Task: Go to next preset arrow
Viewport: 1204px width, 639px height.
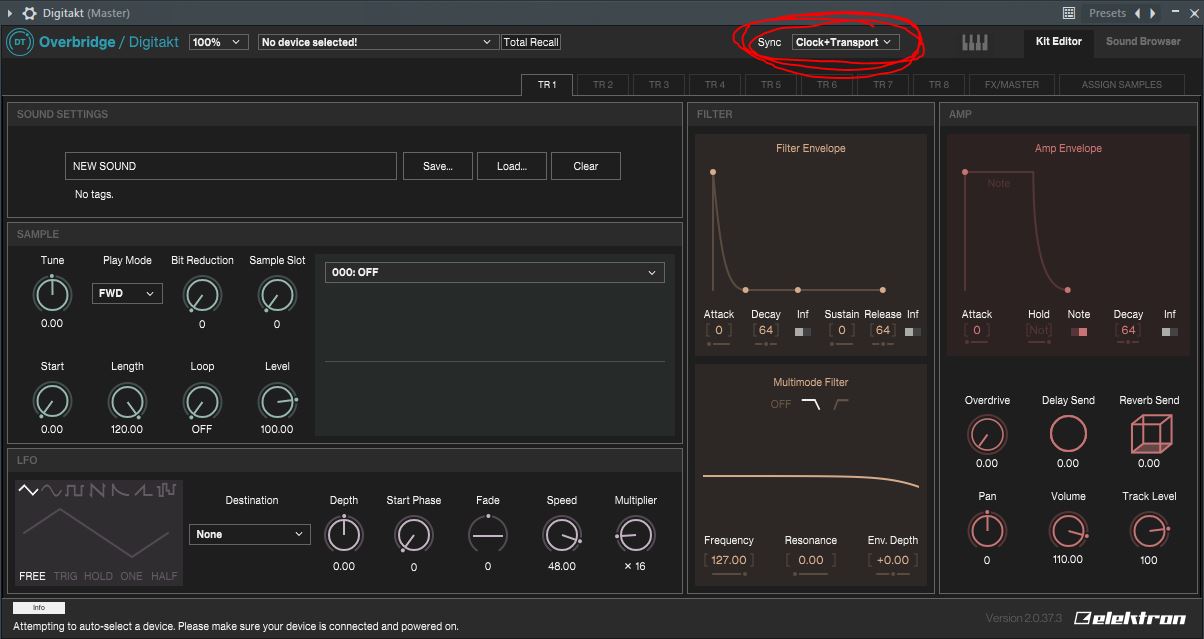Action: (1153, 13)
